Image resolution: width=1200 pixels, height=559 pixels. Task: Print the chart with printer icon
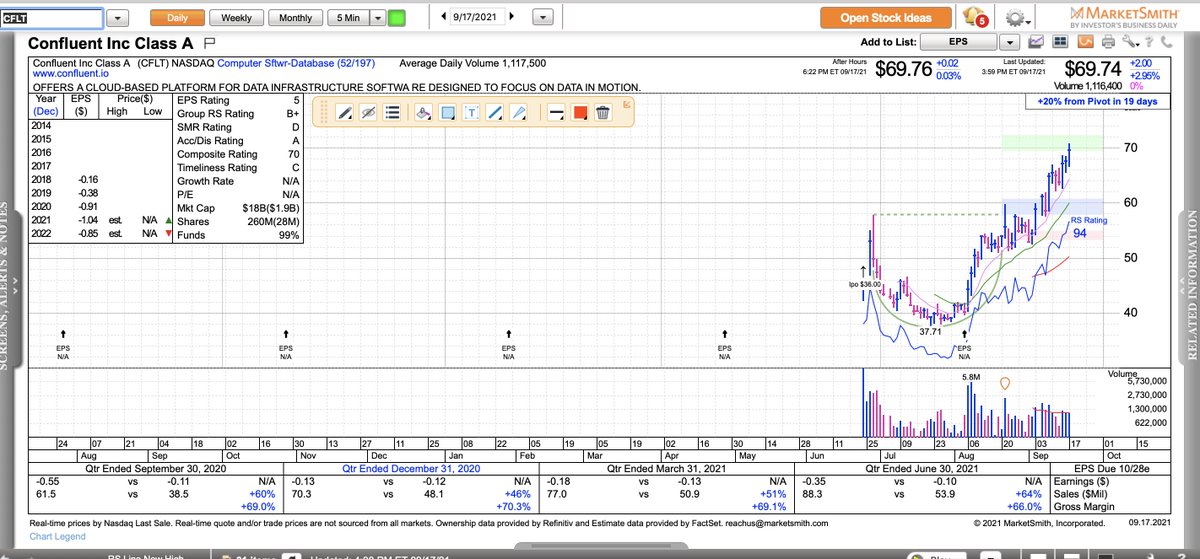pyautogui.click(x=1107, y=43)
